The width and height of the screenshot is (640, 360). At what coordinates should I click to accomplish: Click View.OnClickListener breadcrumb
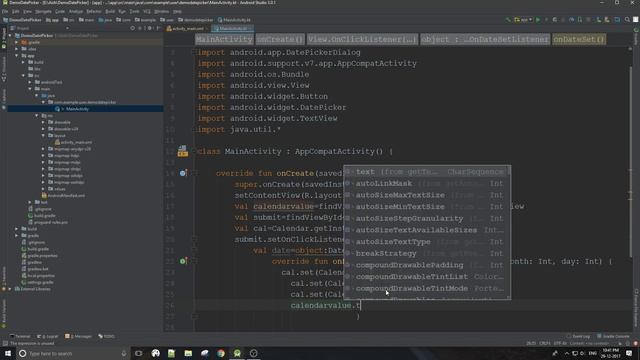click(362, 40)
